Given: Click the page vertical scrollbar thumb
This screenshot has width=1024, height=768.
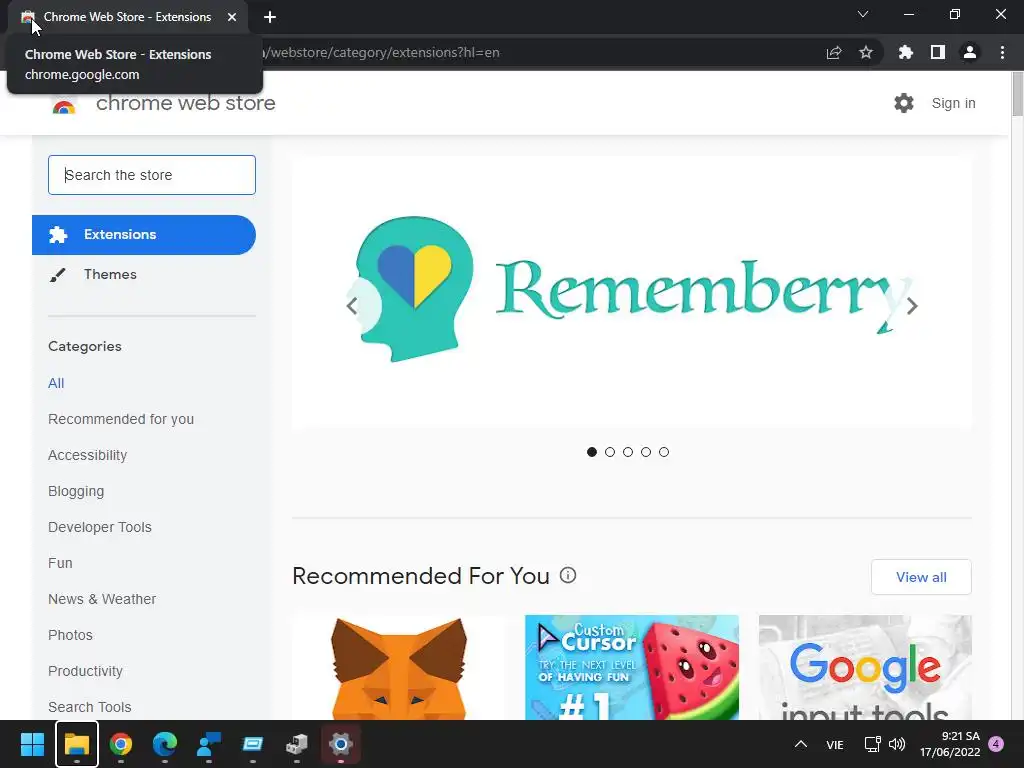Looking at the screenshot, I should 1017,95.
